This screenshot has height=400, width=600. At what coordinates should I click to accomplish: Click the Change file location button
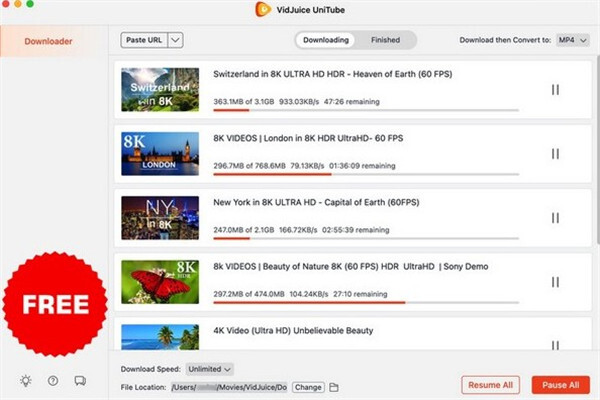pyautogui.click(x=308, y=387)
